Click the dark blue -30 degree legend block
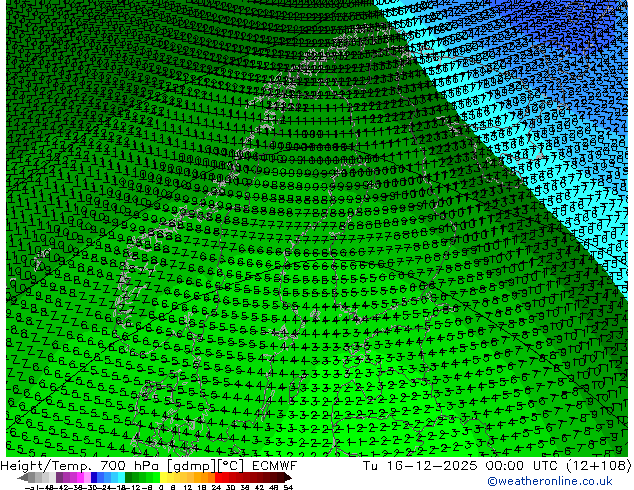634x490 pixels. click(94, 477)
